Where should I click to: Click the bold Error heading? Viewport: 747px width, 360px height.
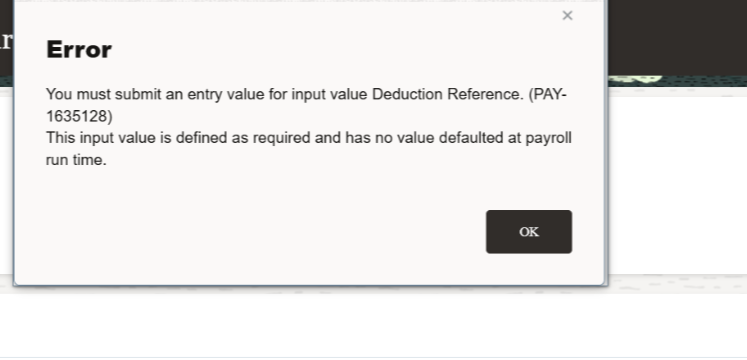[79, 50]
